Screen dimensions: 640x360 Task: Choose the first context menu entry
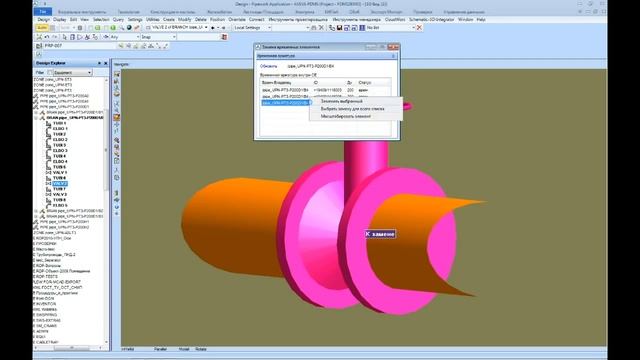[356, 101]
